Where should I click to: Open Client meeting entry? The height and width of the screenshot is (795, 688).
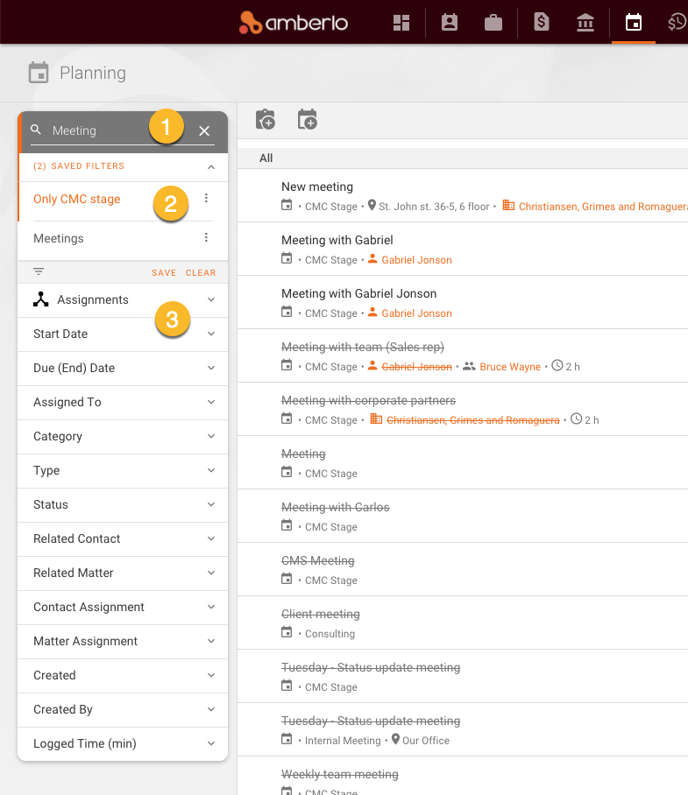tap(320, 614)
